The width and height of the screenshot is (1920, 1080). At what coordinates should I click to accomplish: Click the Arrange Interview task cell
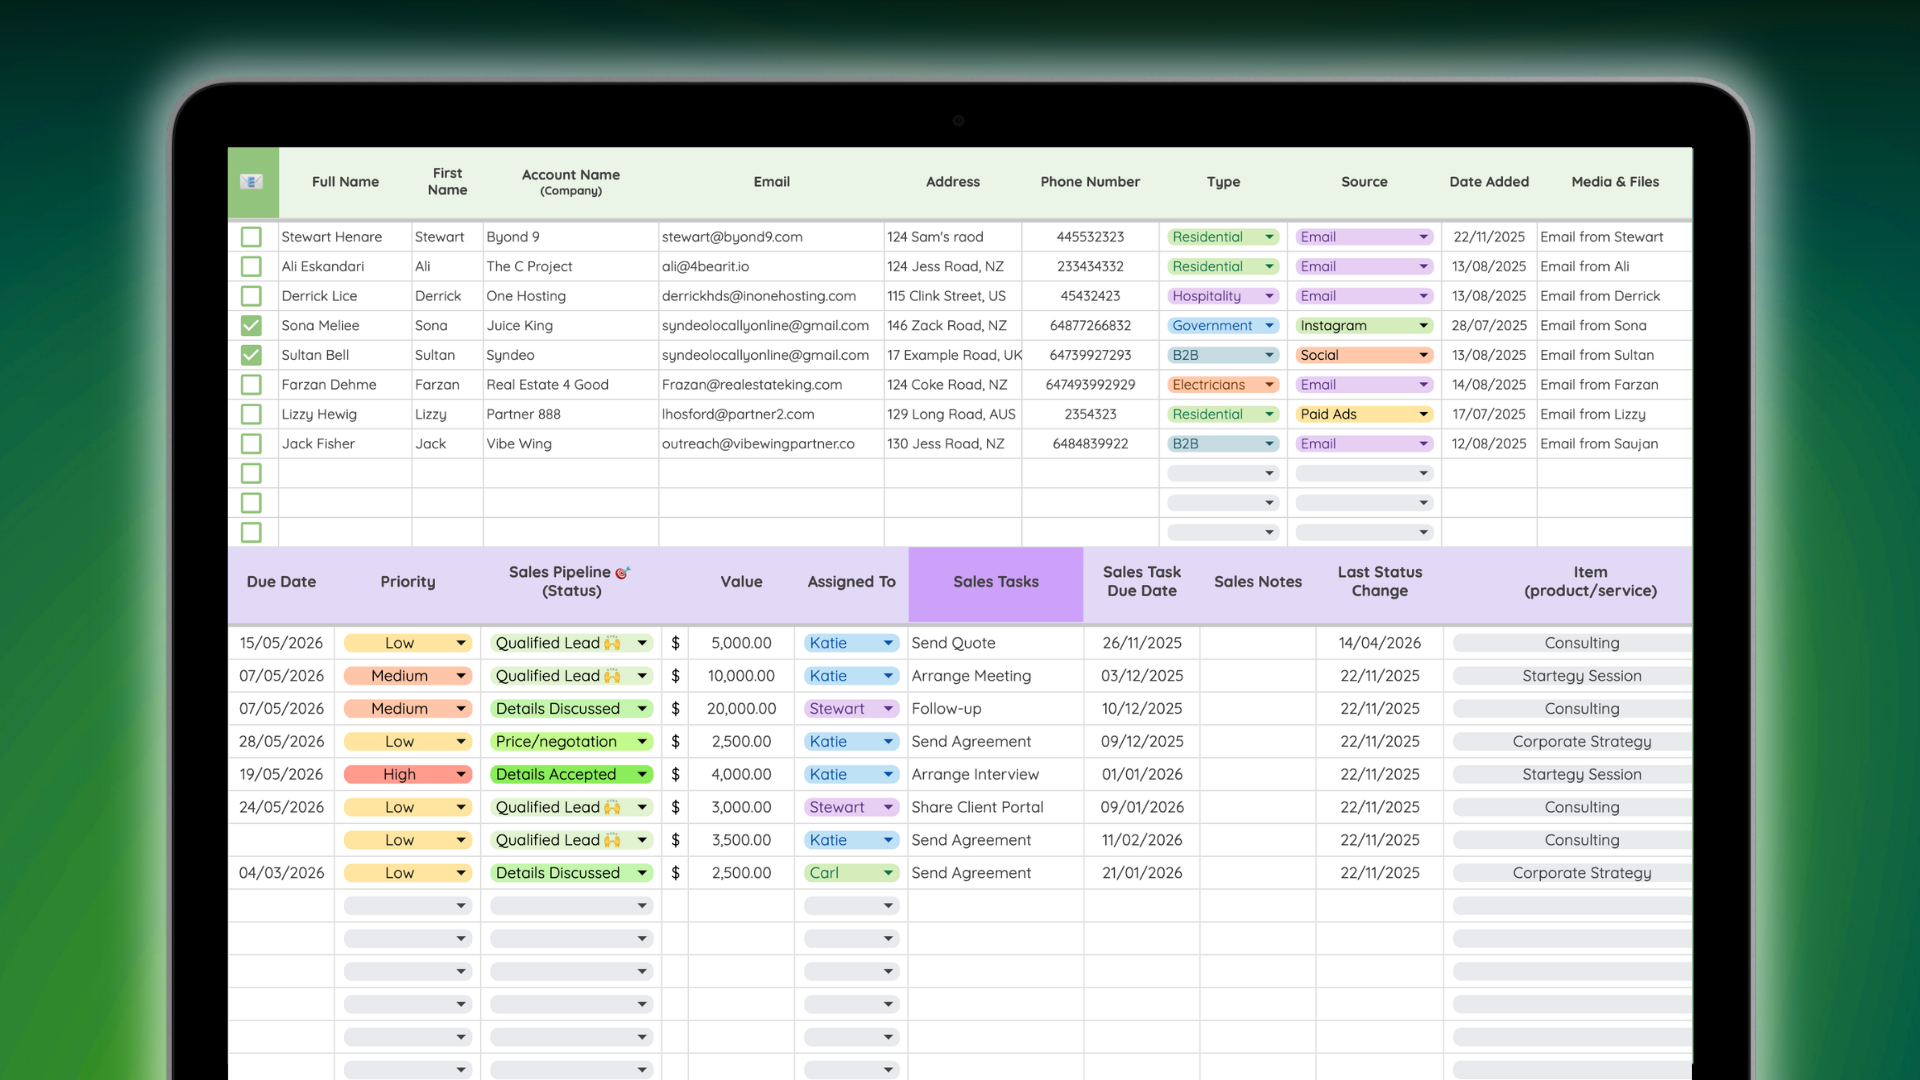pyautogui.click(x=996, y=774)
